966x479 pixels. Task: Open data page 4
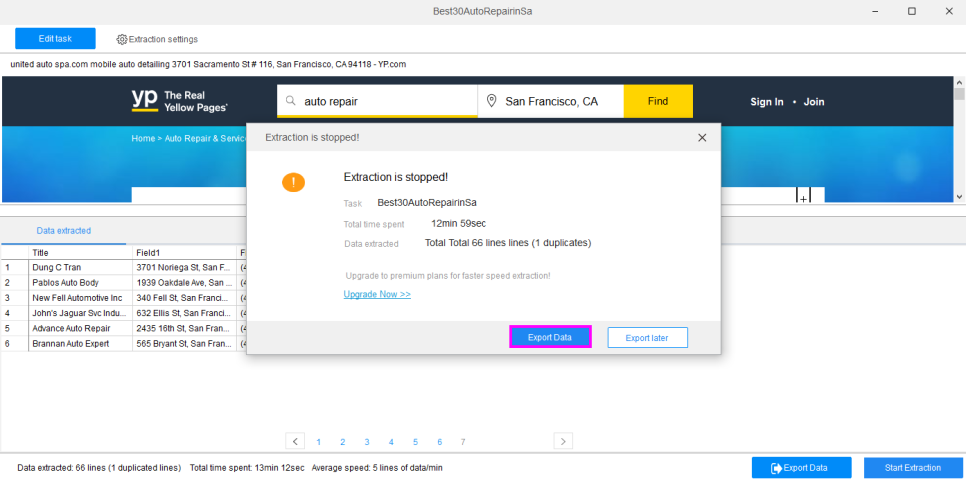tap(391, 442)
